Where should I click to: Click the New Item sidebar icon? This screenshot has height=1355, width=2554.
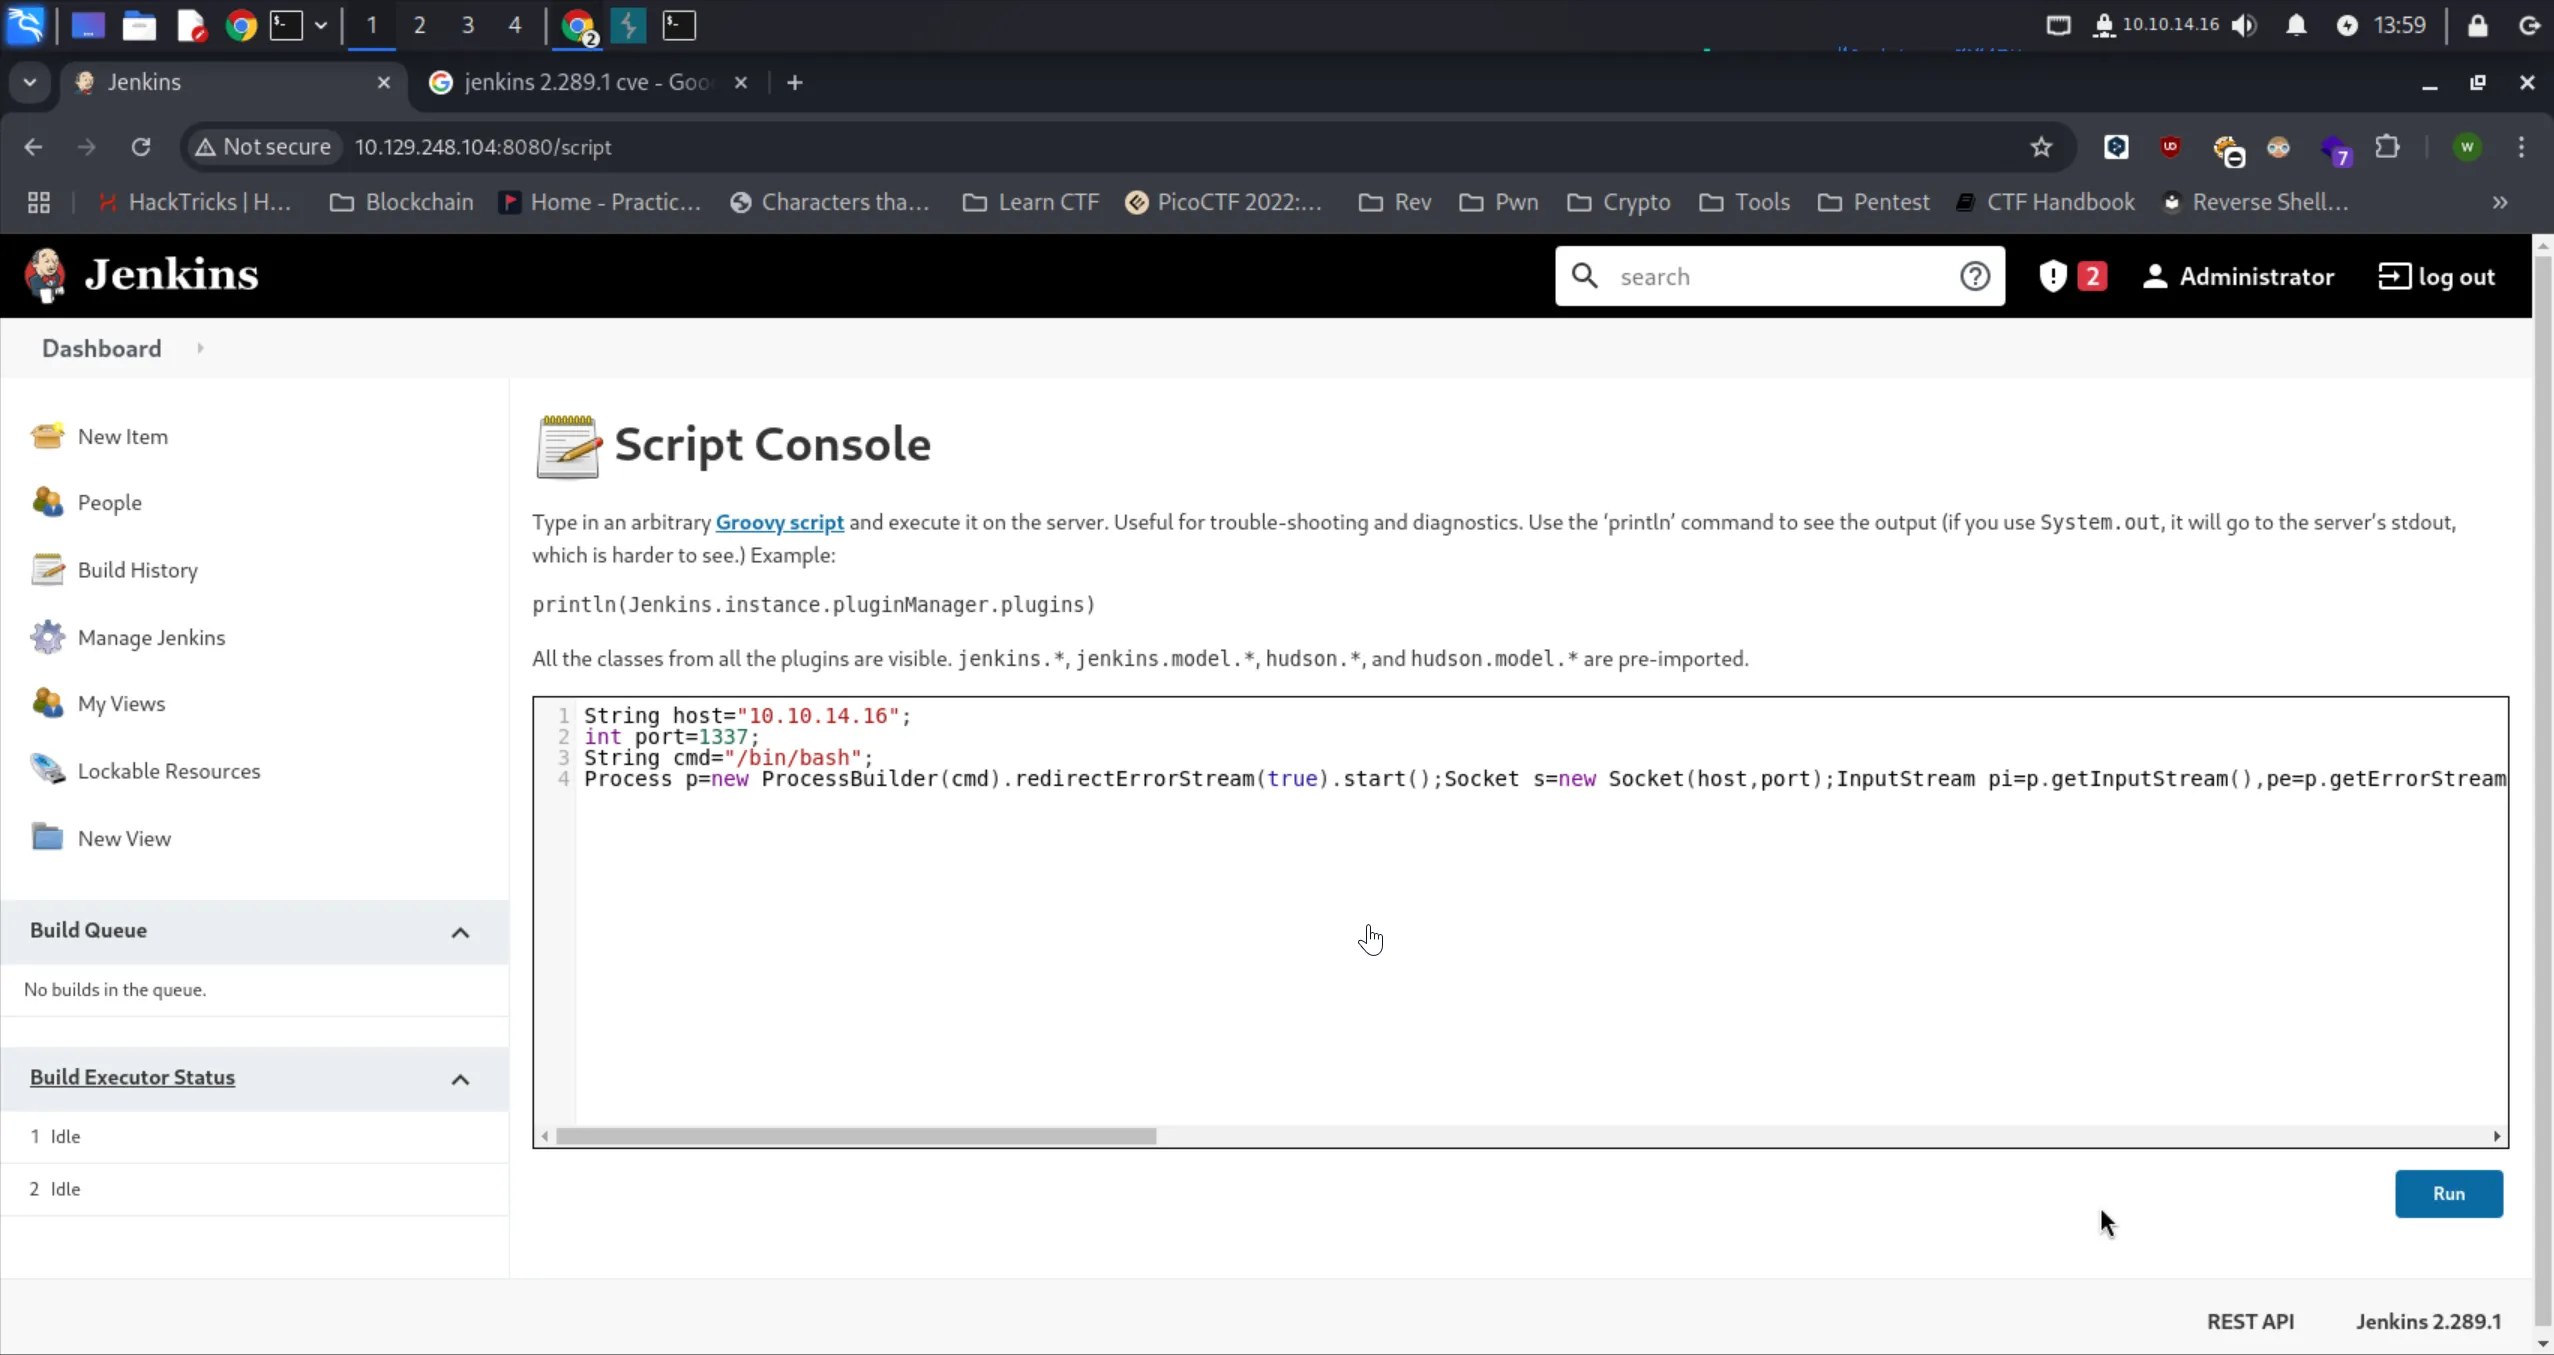coord(47,436)
